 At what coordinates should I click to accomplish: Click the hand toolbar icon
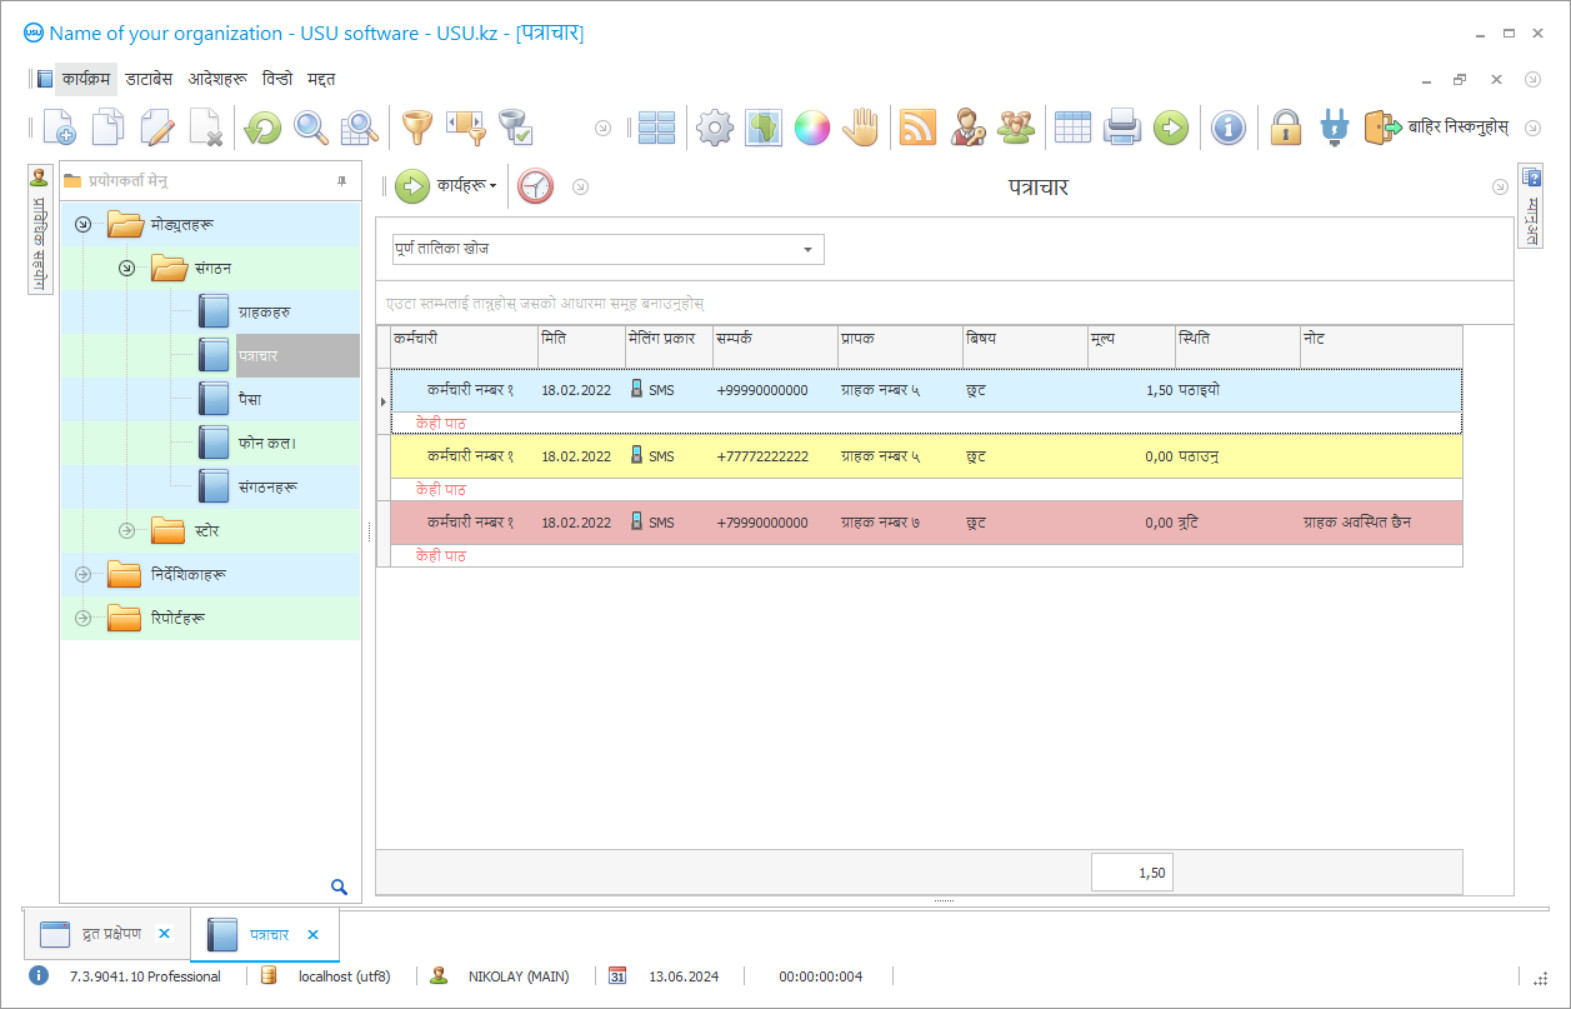[861, 127]
